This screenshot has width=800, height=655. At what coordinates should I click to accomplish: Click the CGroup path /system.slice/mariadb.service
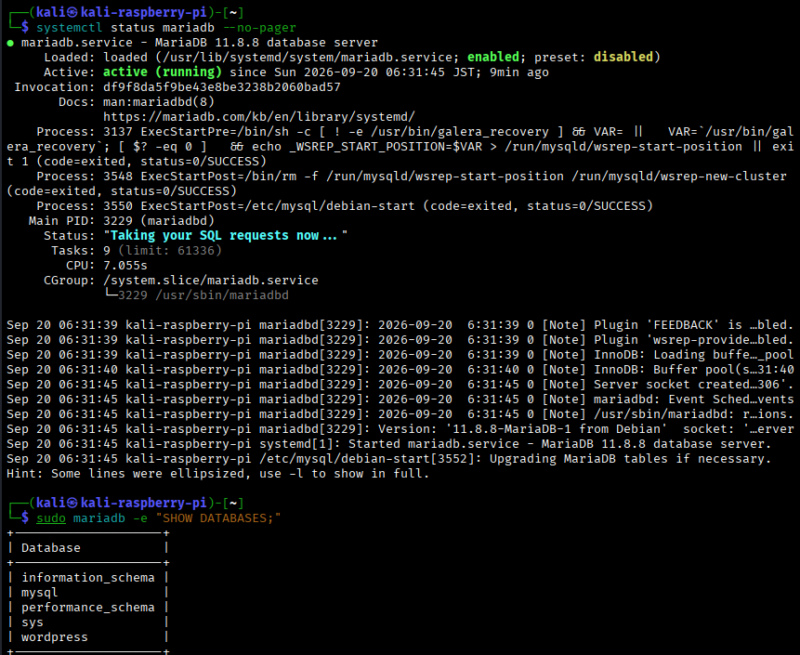211,280
